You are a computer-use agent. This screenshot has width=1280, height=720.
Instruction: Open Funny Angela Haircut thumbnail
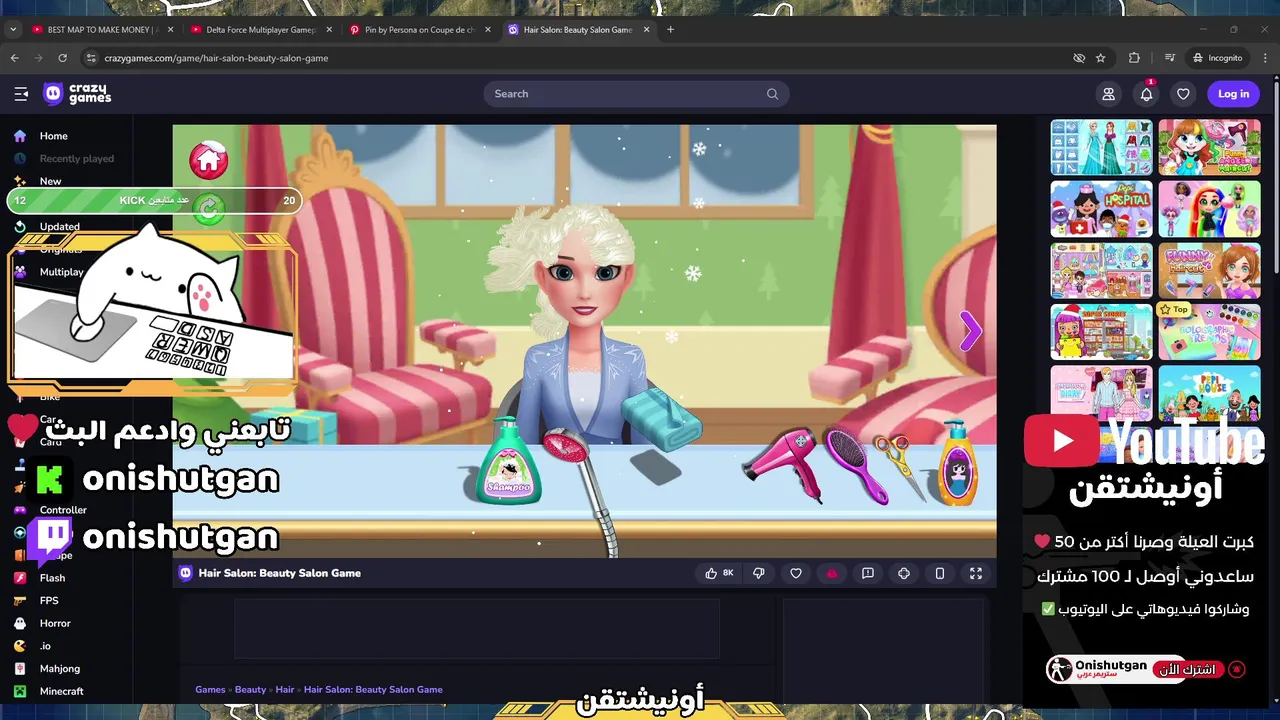[1209, 148]
